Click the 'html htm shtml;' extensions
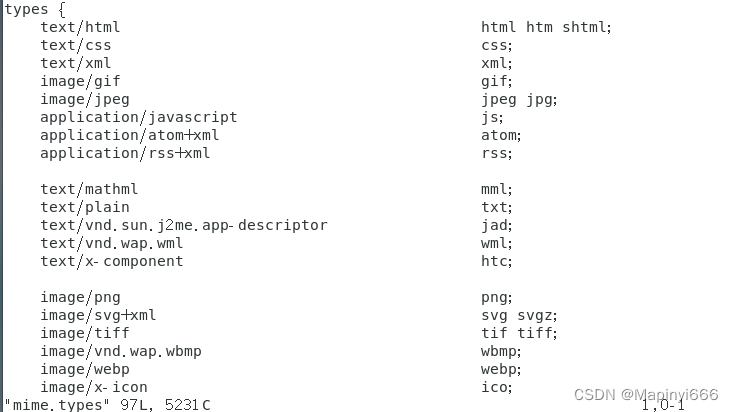733x412 pixels. pyautogui.click(x=546, y=27)
